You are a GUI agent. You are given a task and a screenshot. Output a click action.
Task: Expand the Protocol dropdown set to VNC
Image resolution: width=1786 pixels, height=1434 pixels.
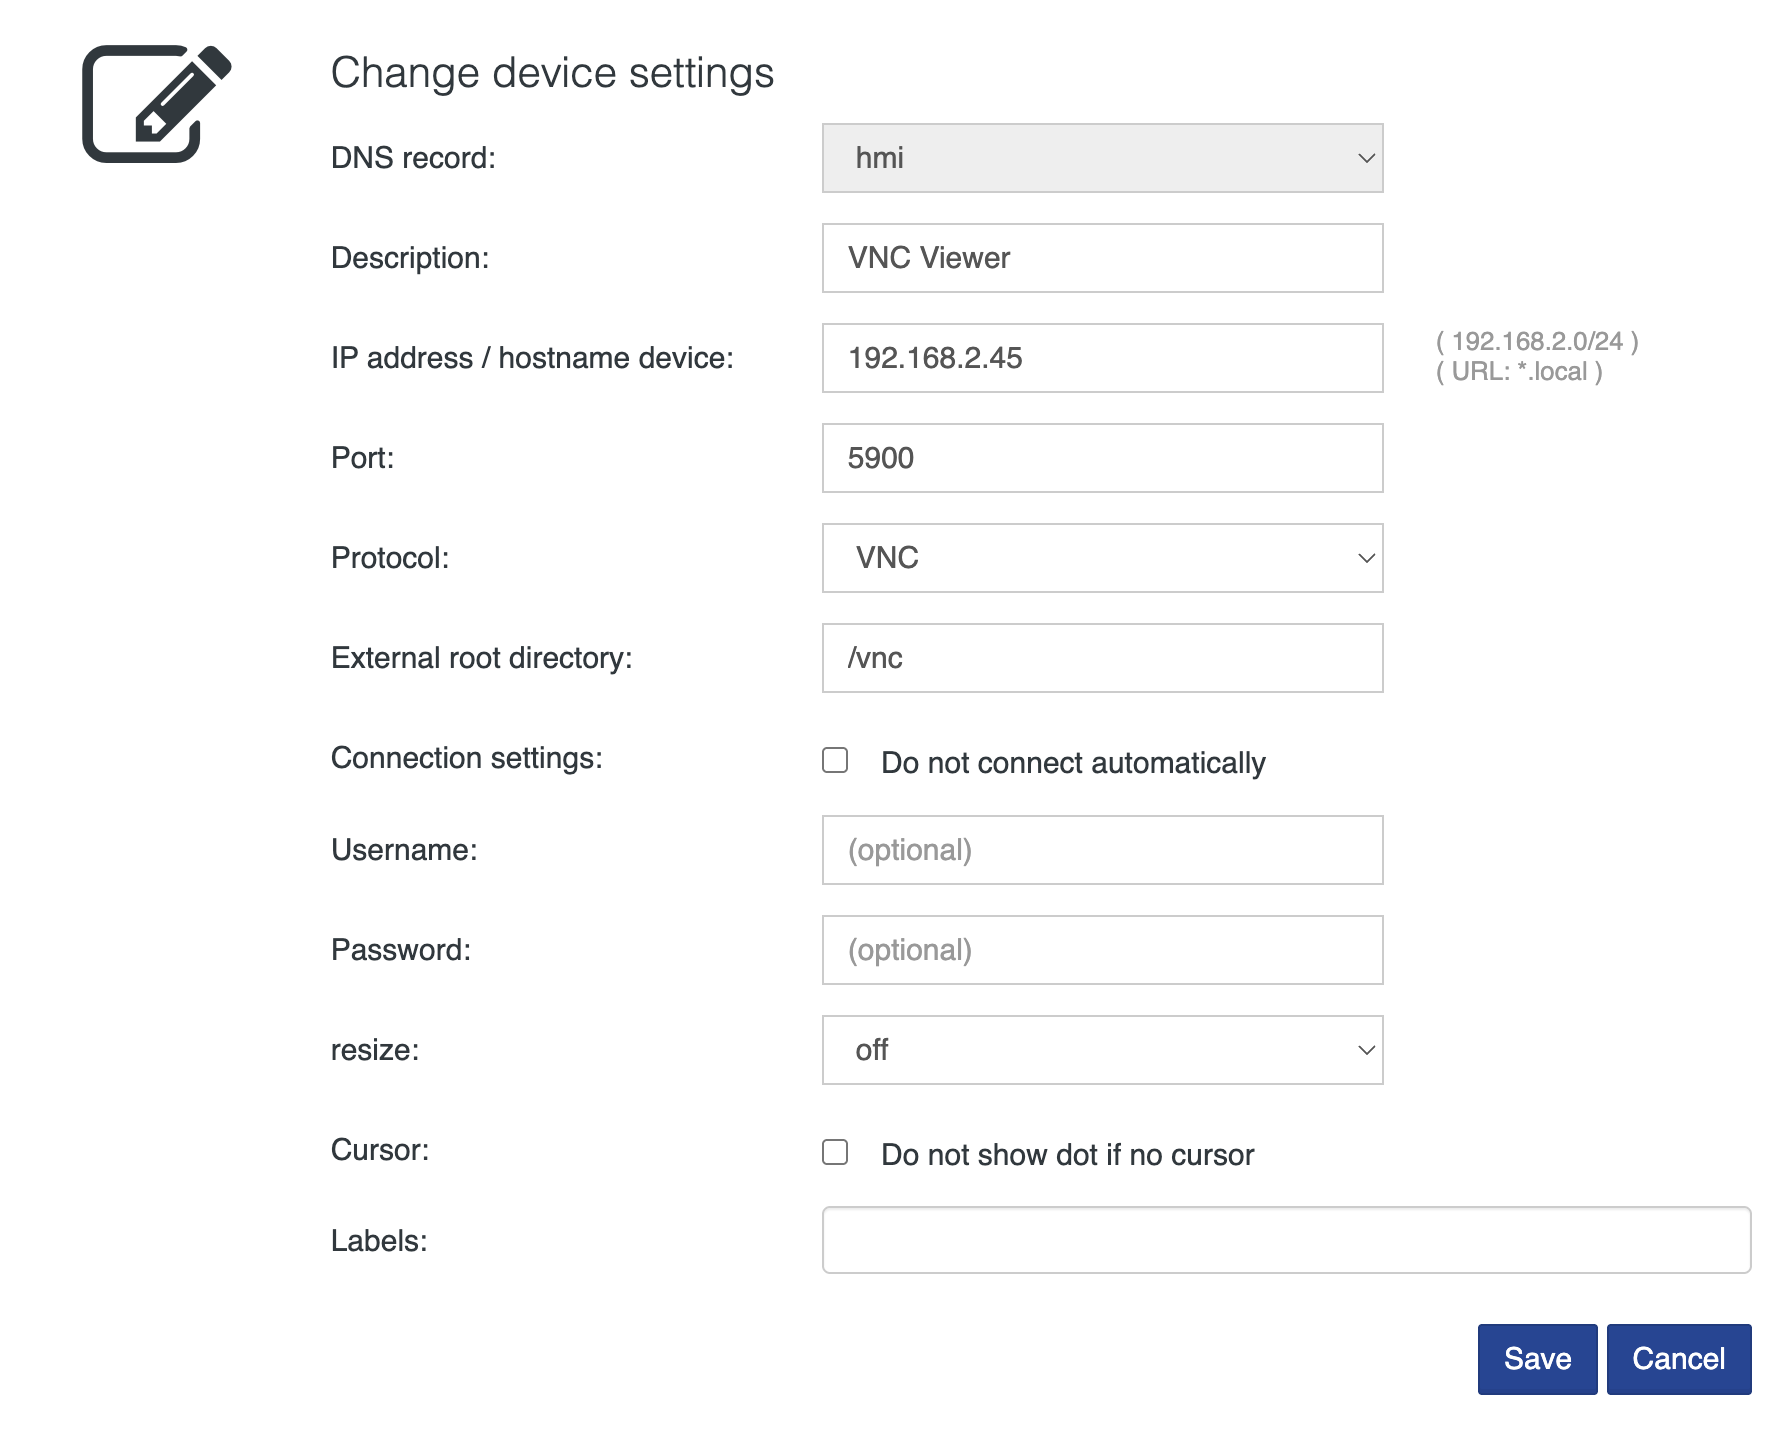click(x=1102, y=558)
